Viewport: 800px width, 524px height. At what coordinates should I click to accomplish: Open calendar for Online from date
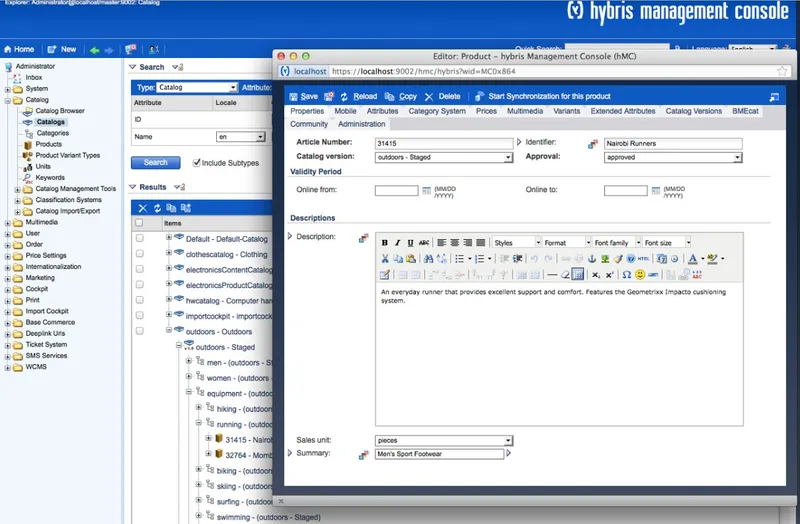point(427,191)
